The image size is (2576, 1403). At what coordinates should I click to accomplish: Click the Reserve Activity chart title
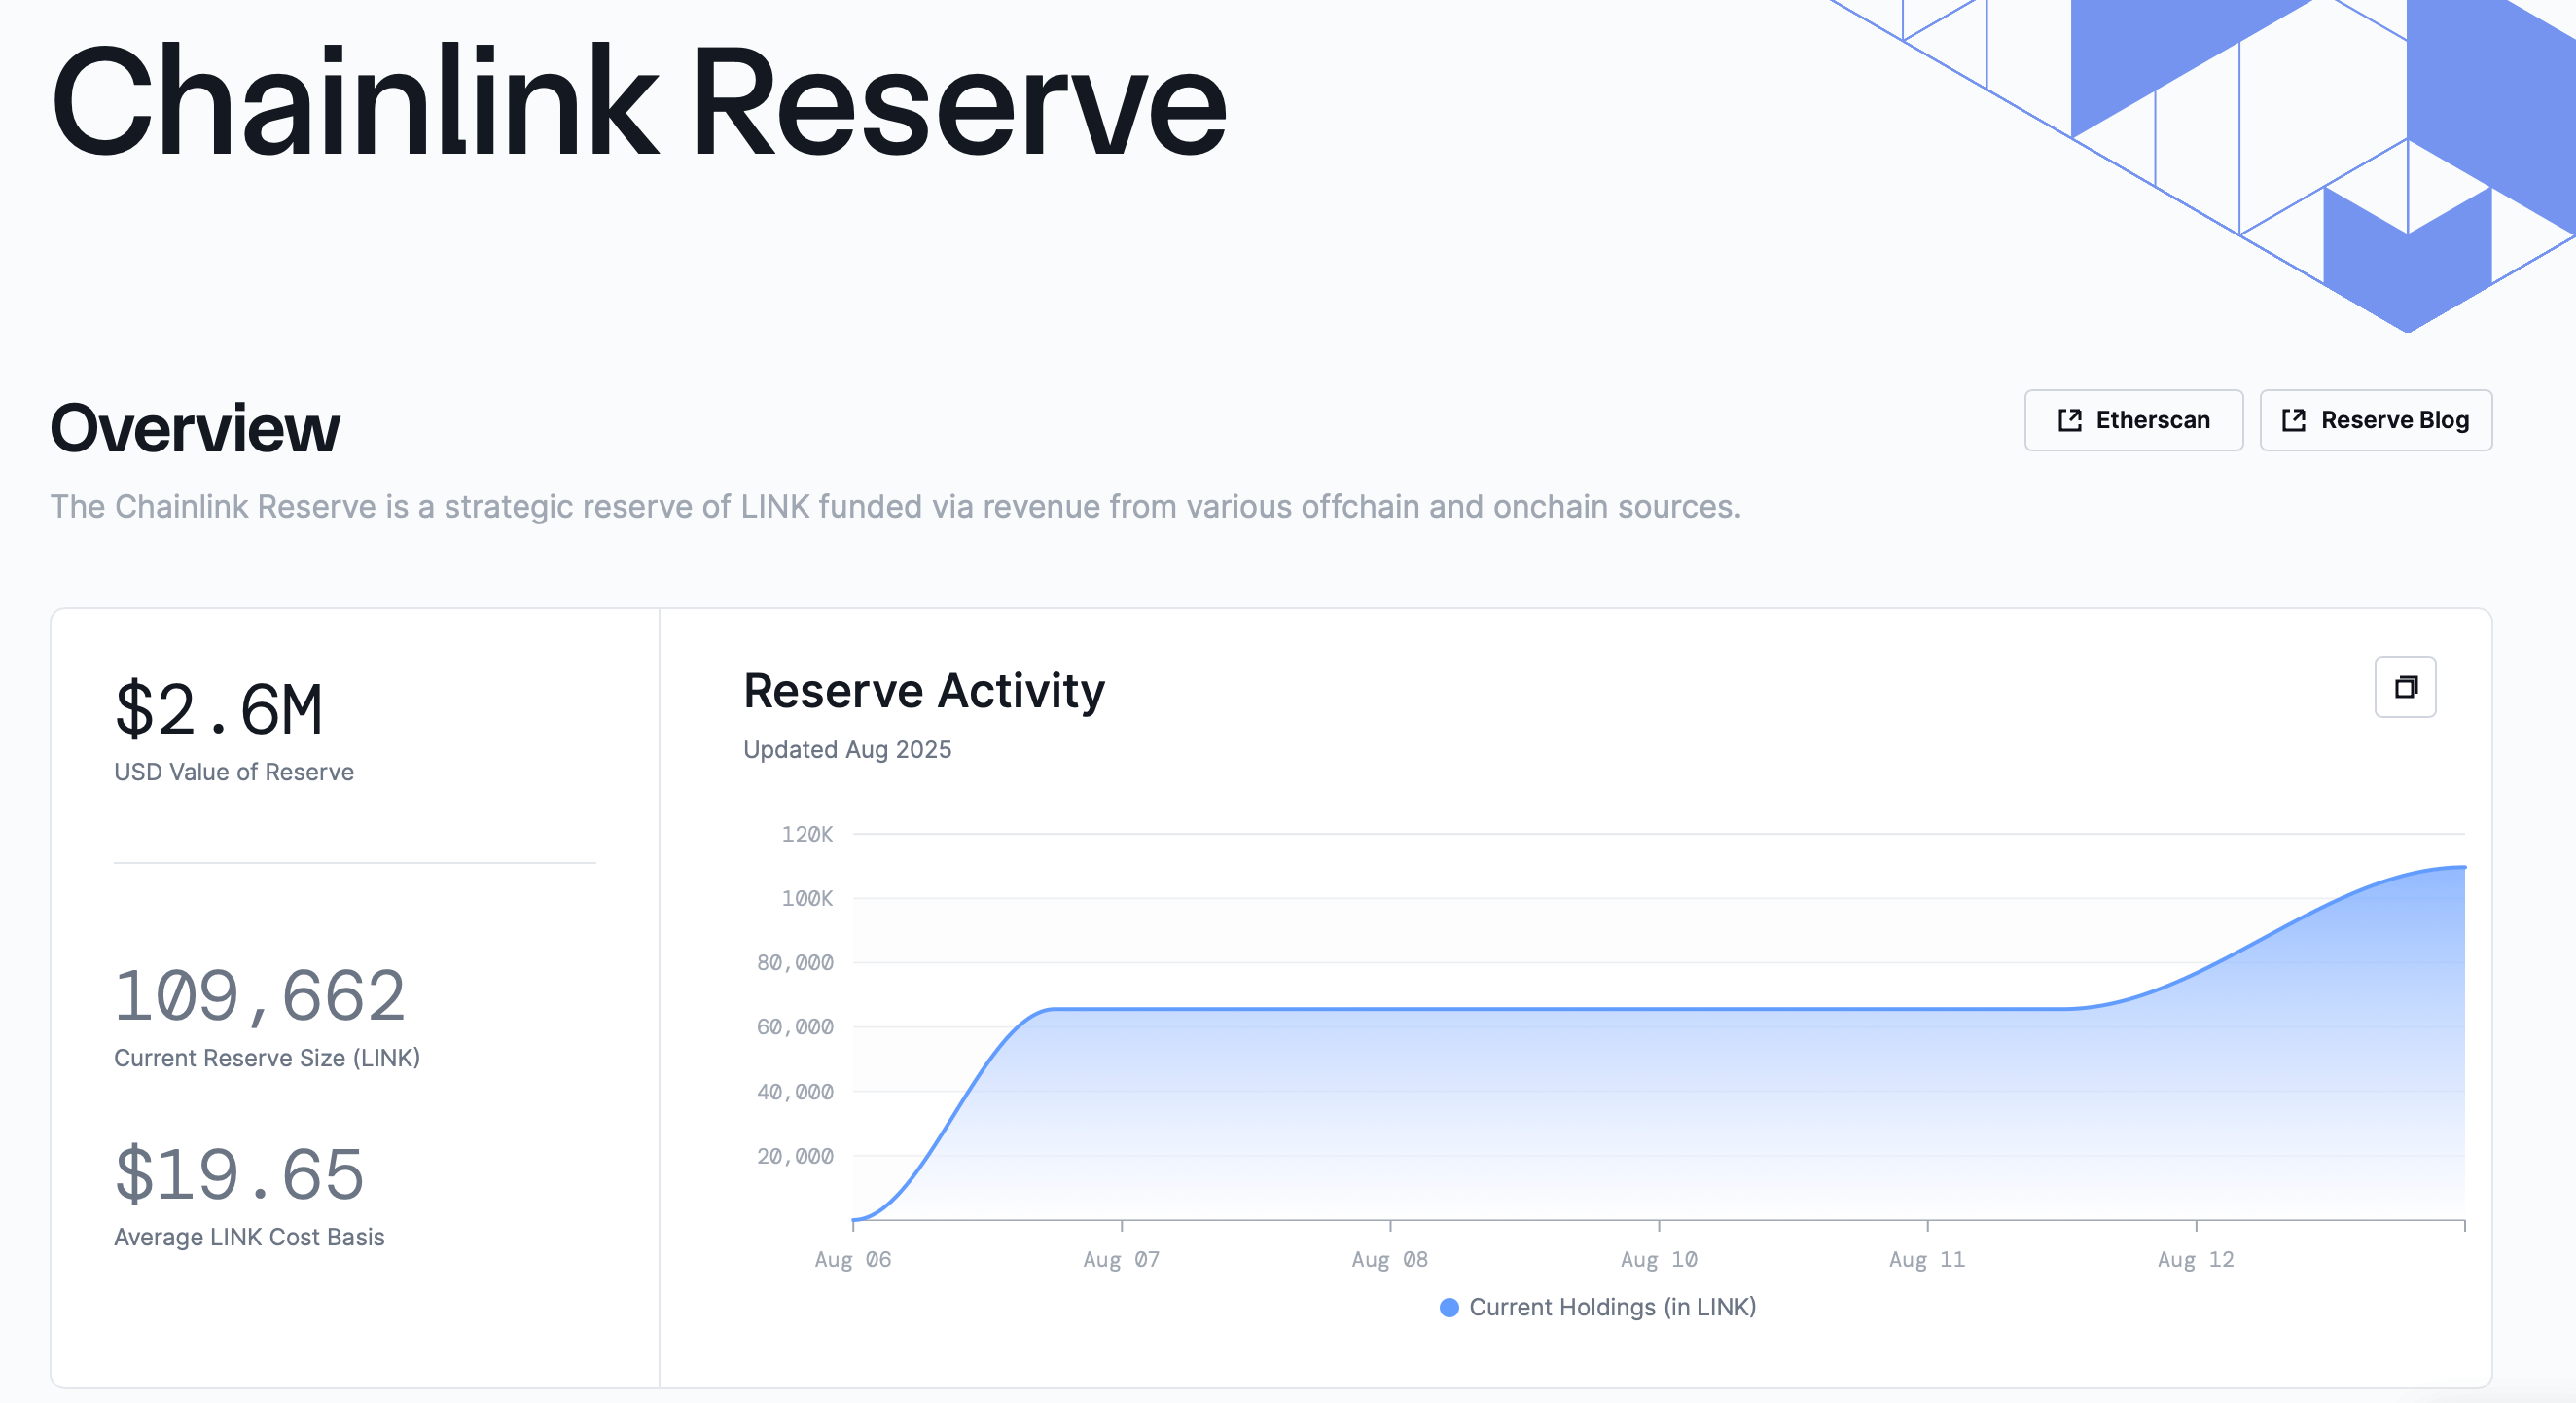click(x=924, y=691)
